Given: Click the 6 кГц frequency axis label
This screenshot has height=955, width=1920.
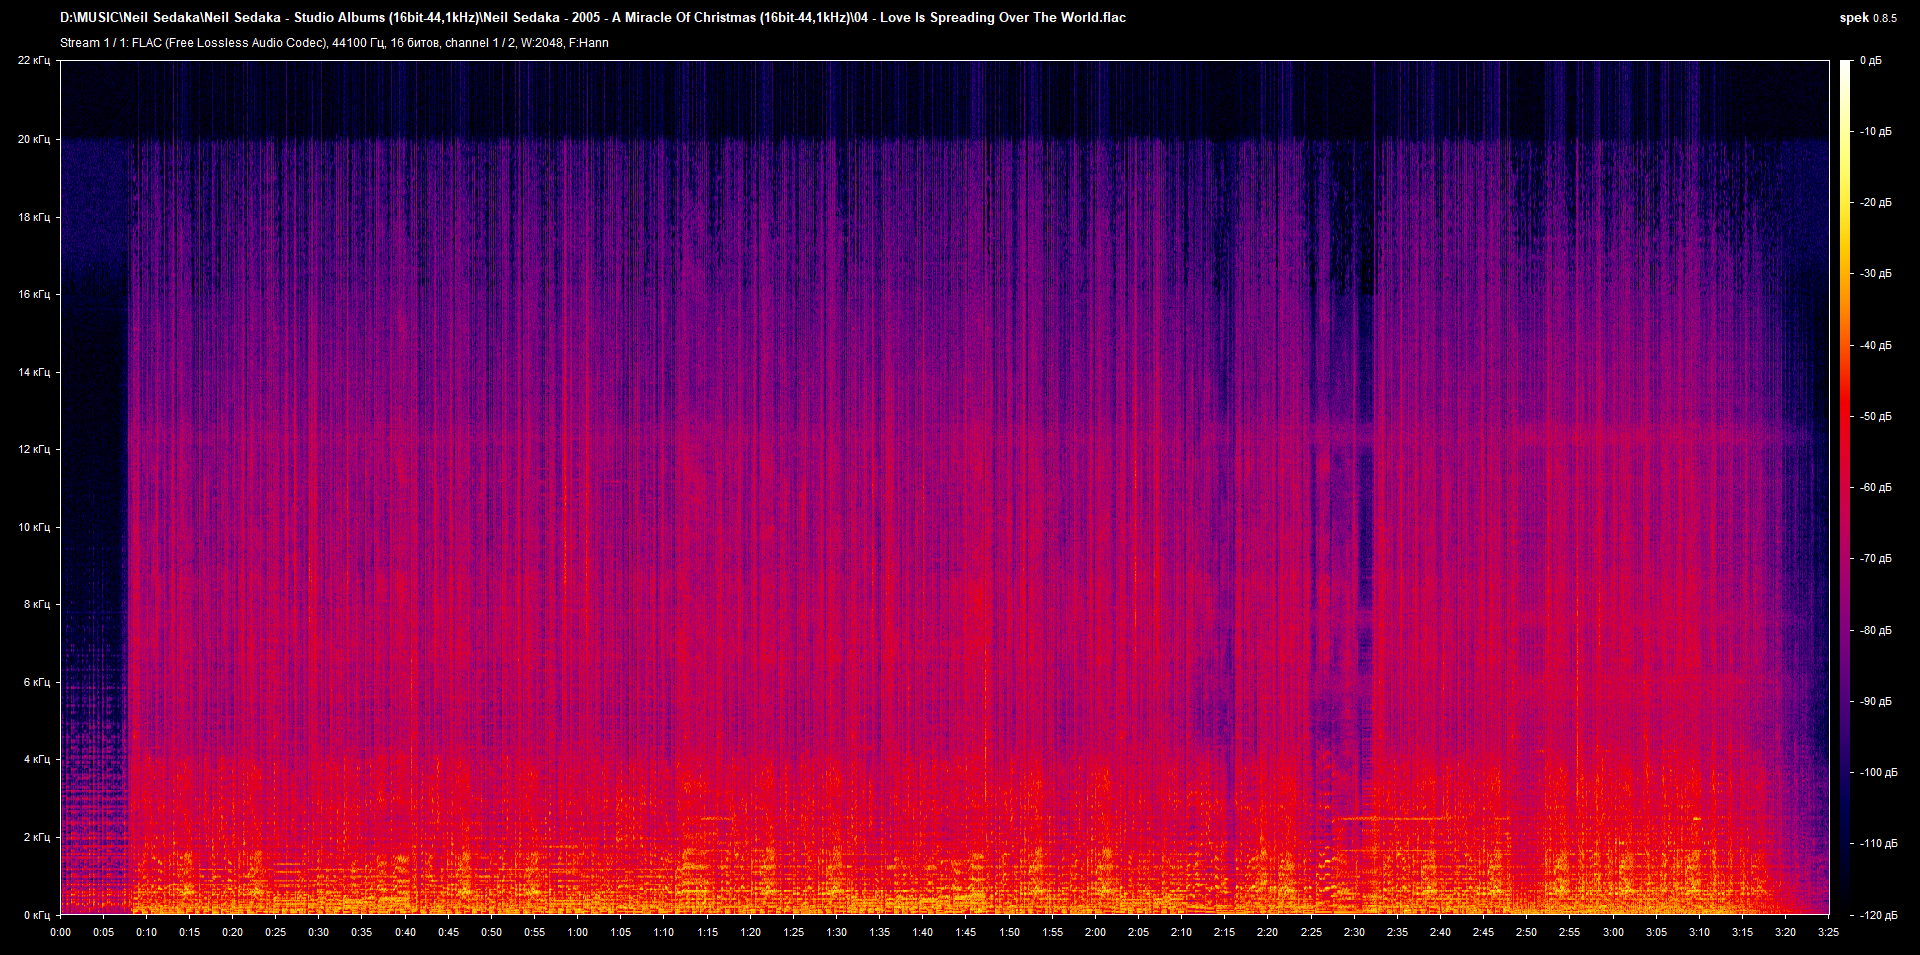Looking at the screenshot, I should tap(37, 682).
